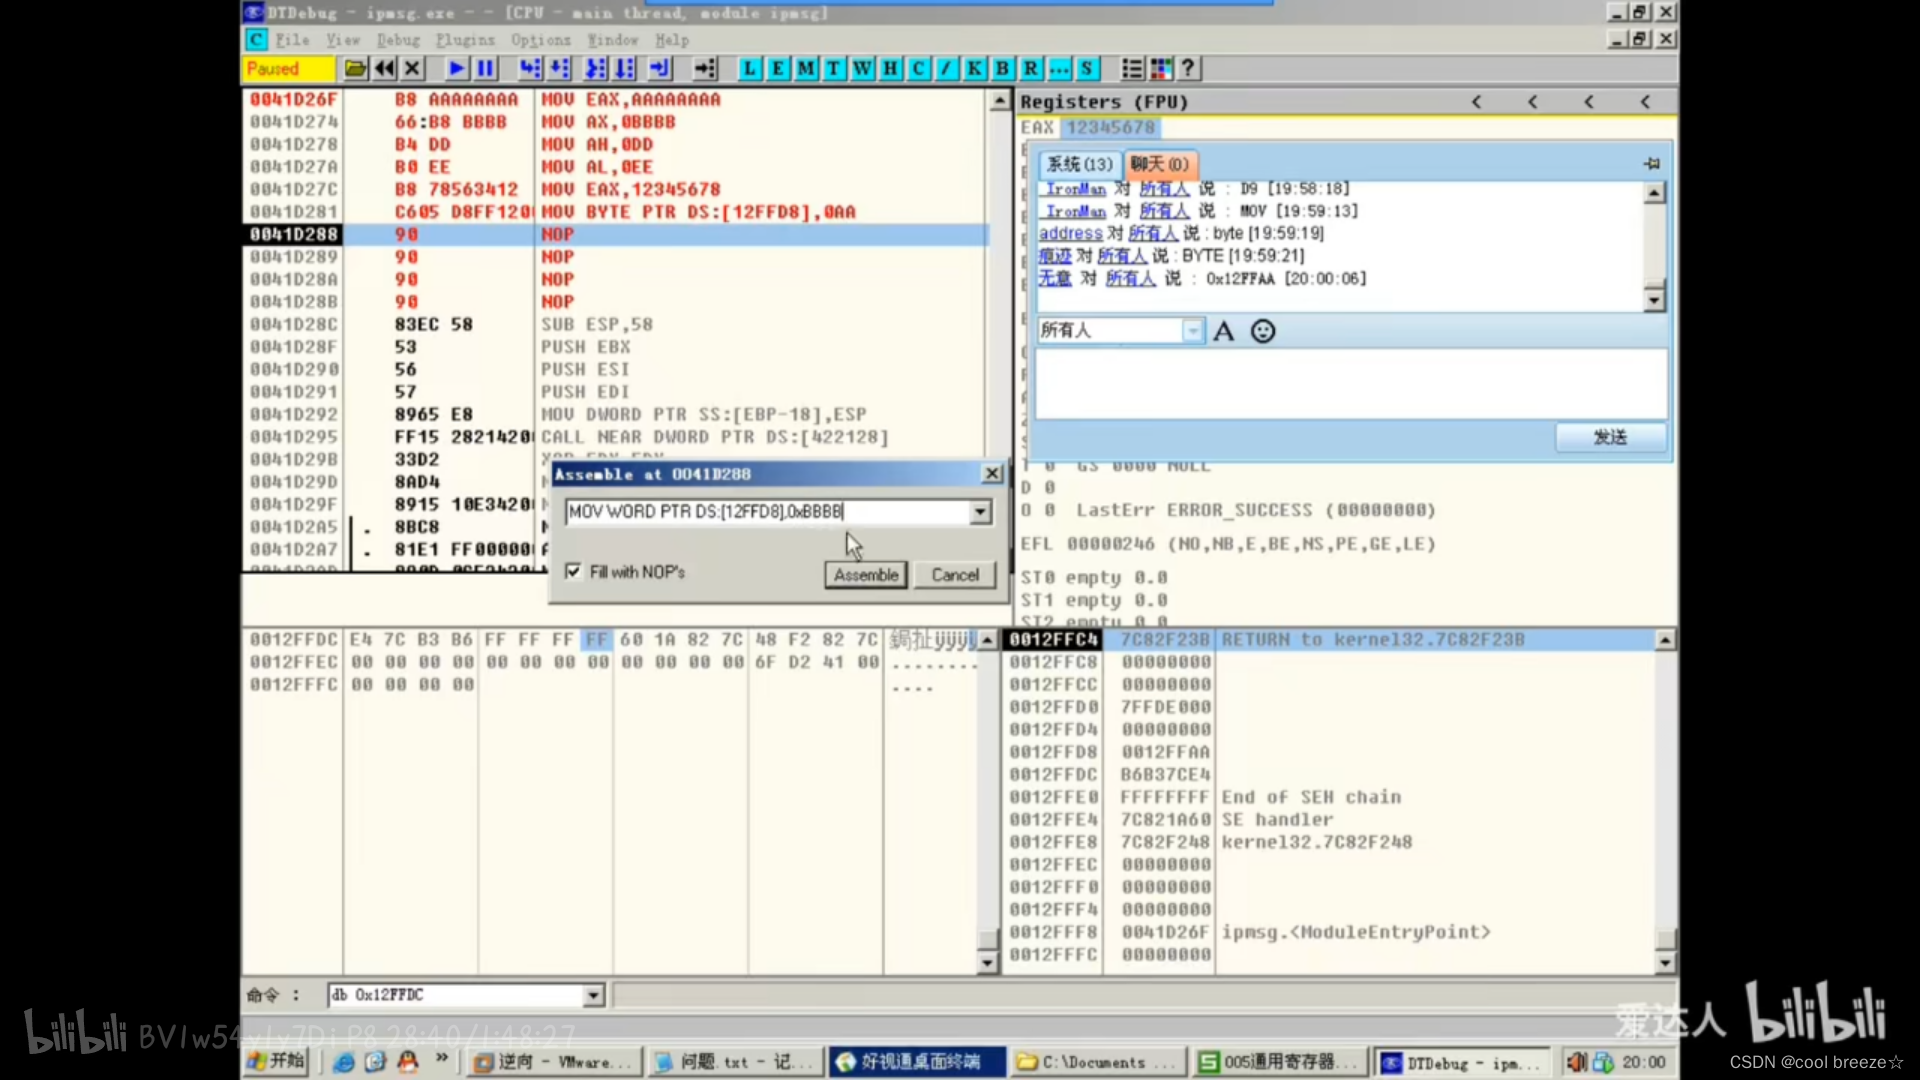Close program with the X toolbar icon
Image resolution: width=1920 pixels, height=1080 pixels.
tap(412, 68)
